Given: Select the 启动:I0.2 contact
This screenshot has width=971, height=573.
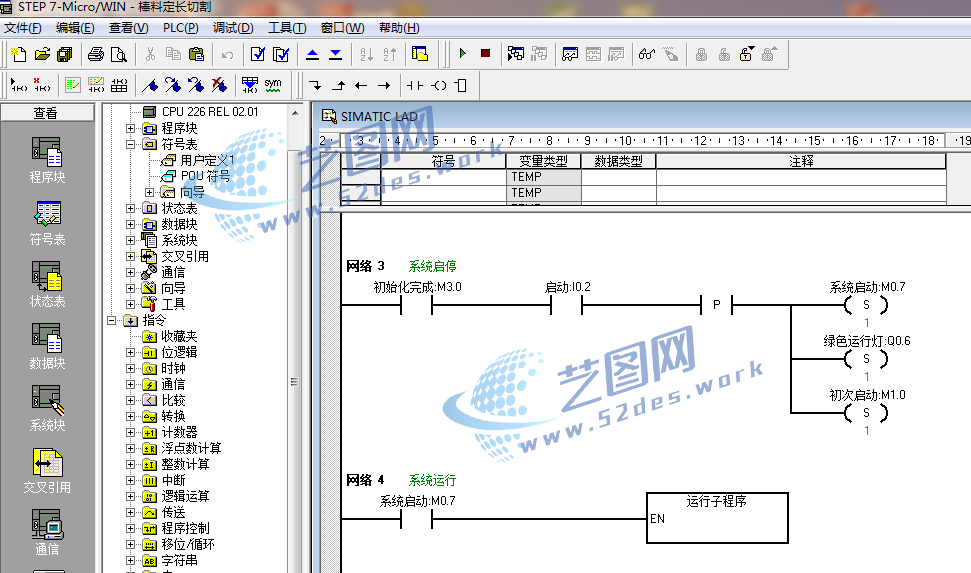Looking at the screenshot, I should pyautogui.click(x=567, y=304).
